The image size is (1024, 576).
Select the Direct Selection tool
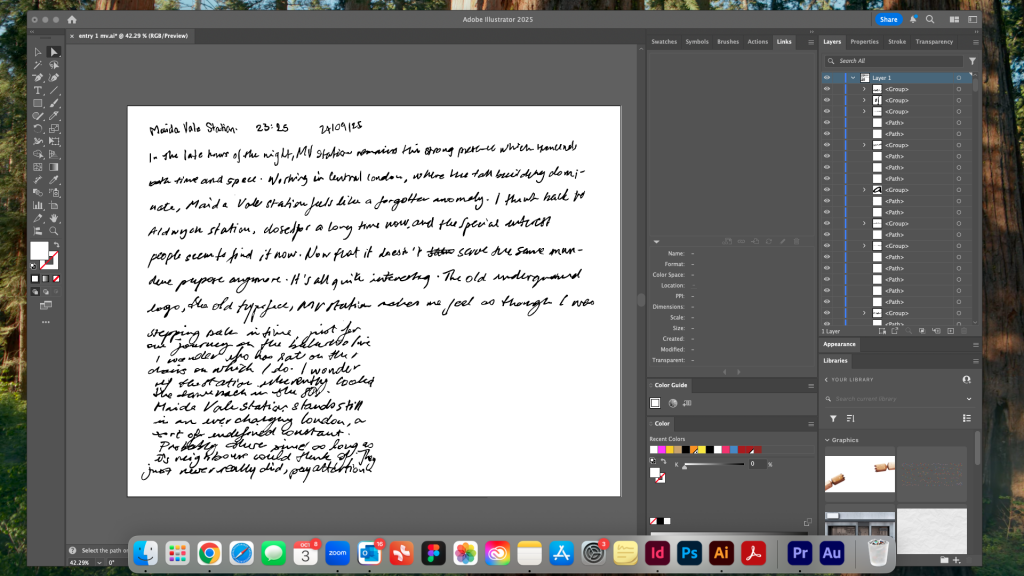[54, 52]
